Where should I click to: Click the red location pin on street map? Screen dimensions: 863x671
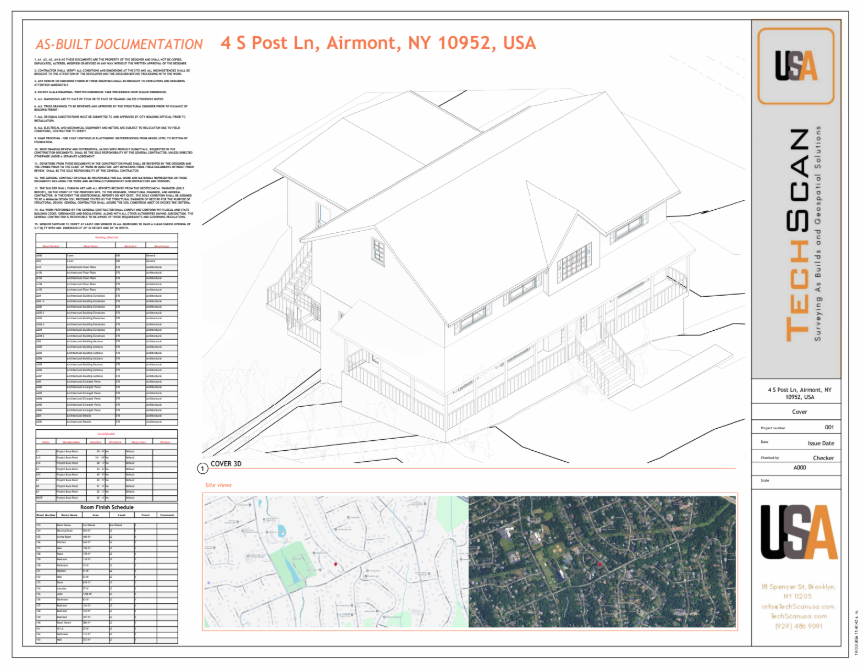[336, 565]
